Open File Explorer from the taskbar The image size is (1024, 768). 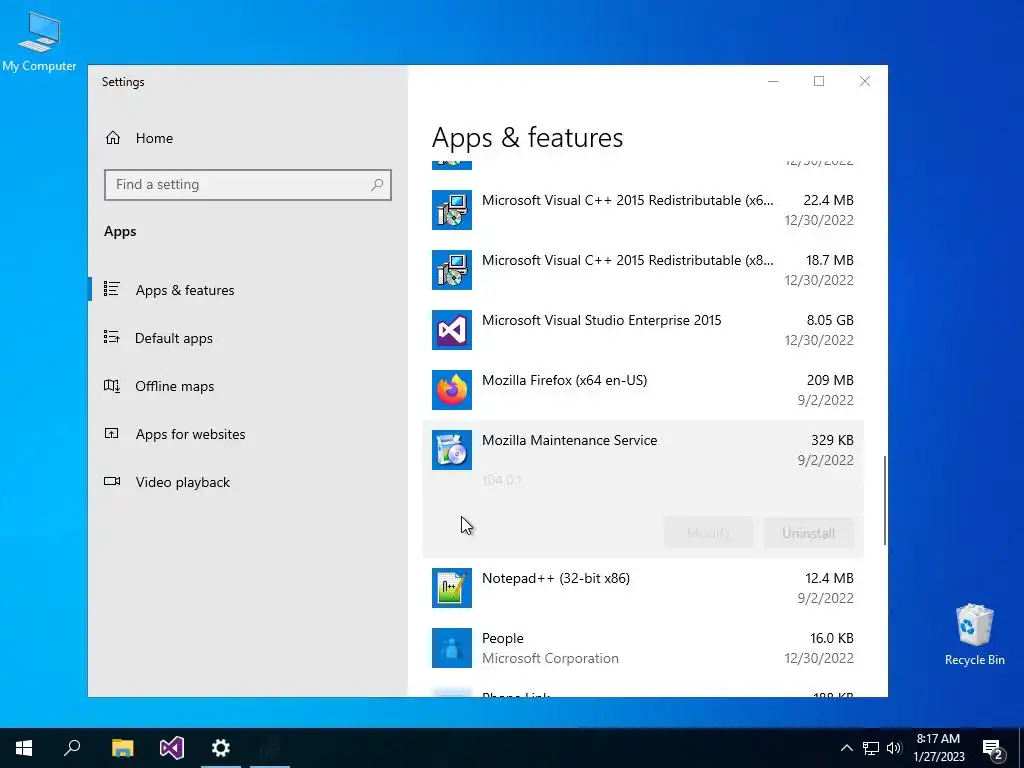point(122,748)
